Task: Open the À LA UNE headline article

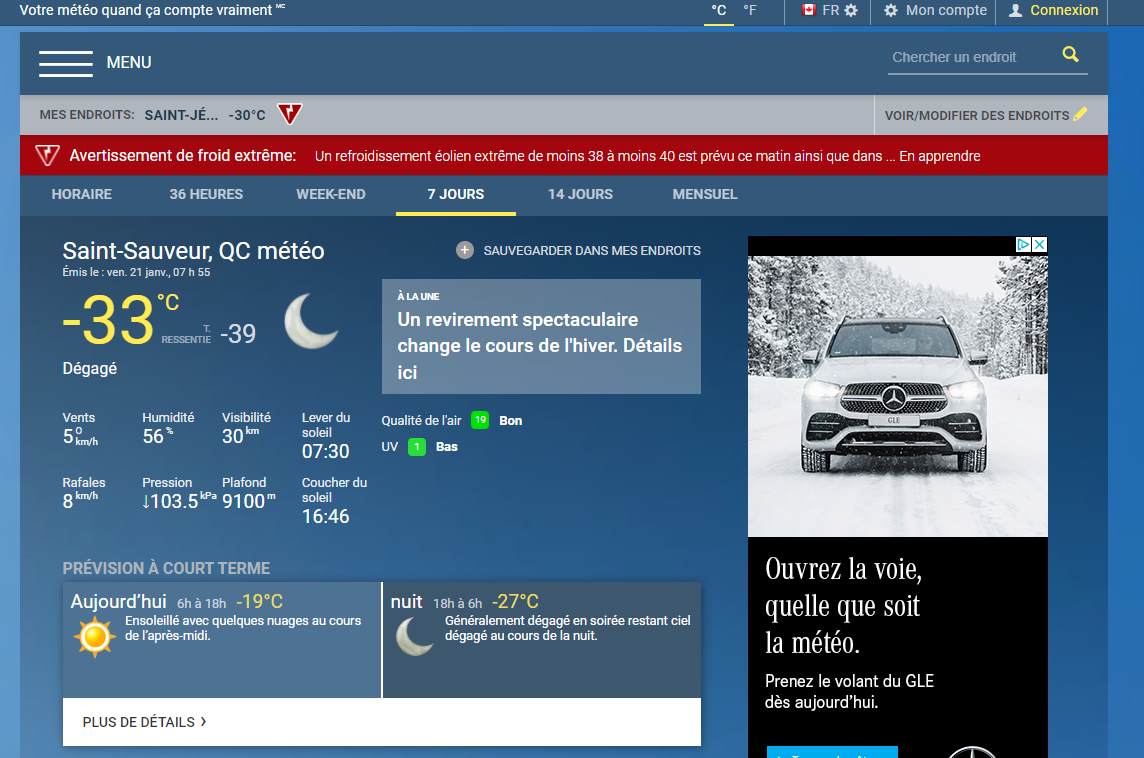Action: pyautogui.click(x=541, y=336)
